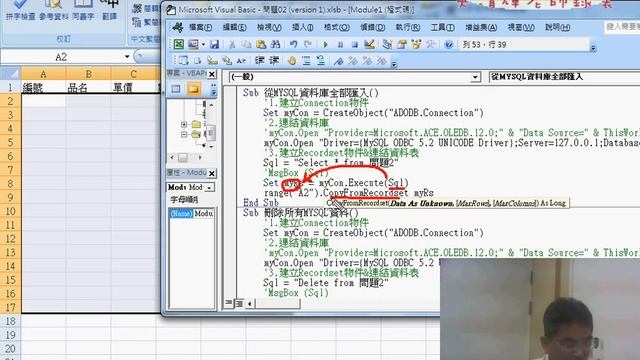Open dropdown arrow beside Insert UserForm
Screen dimensions: 640x360
203,44
